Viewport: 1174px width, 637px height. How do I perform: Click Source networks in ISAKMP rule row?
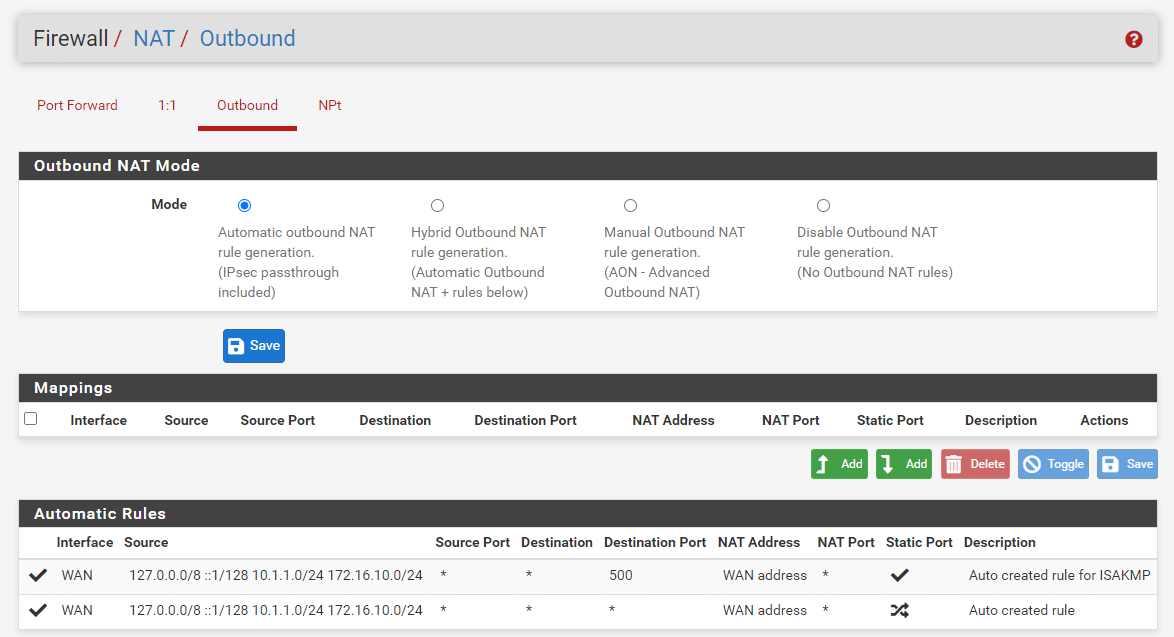tap(276, 576)
